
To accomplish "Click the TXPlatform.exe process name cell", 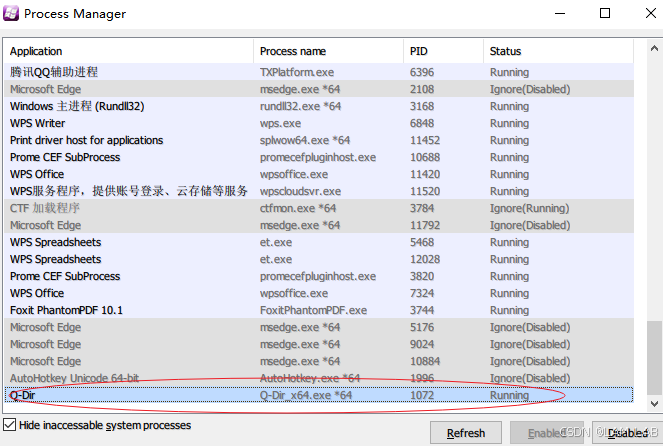I will [x=297, y=72].
